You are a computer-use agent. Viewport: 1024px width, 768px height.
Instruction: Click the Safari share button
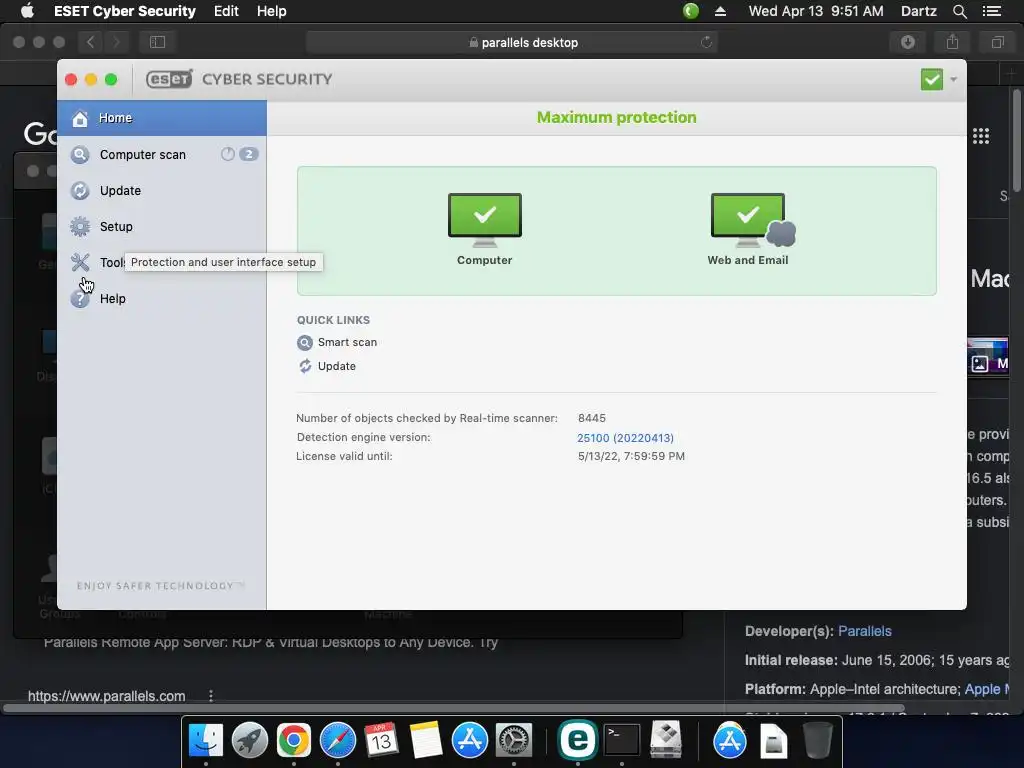(x=952, y=42)
